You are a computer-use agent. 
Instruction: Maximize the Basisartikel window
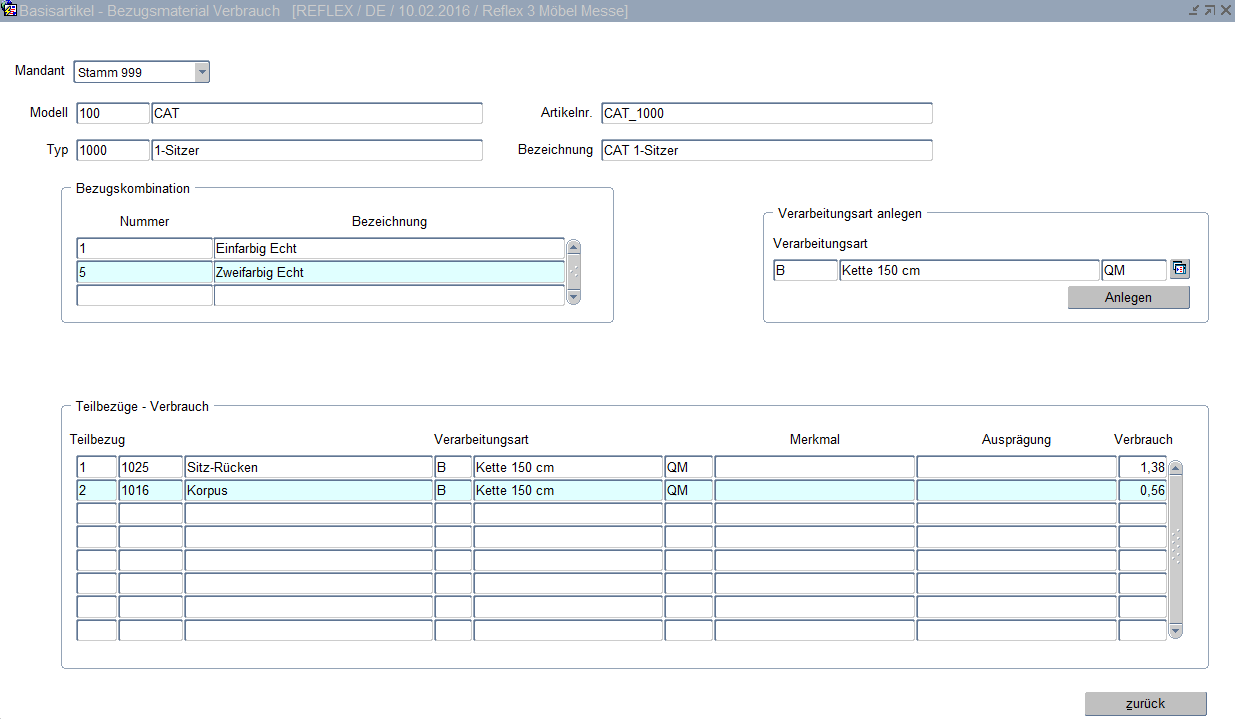click(x=1209, y=10)
